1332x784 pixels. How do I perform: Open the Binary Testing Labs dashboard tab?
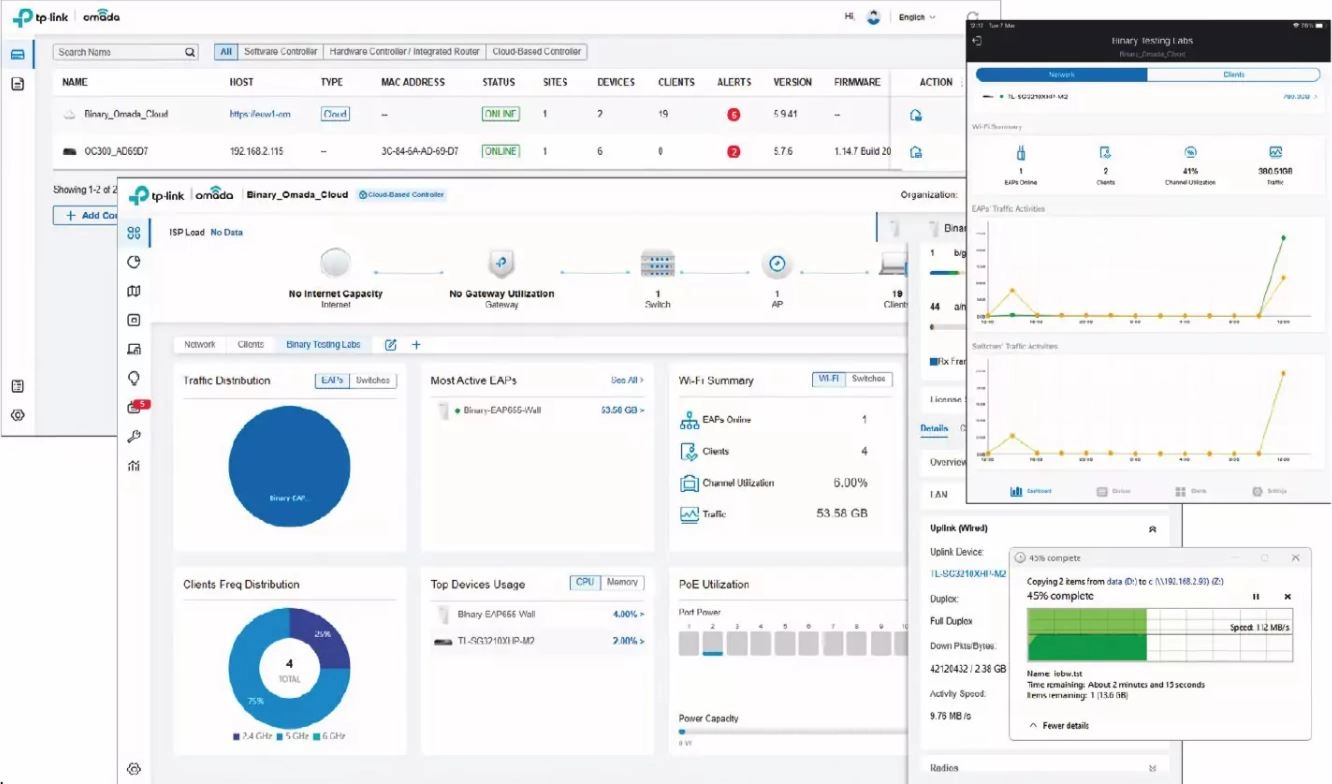tap(323, 345)
